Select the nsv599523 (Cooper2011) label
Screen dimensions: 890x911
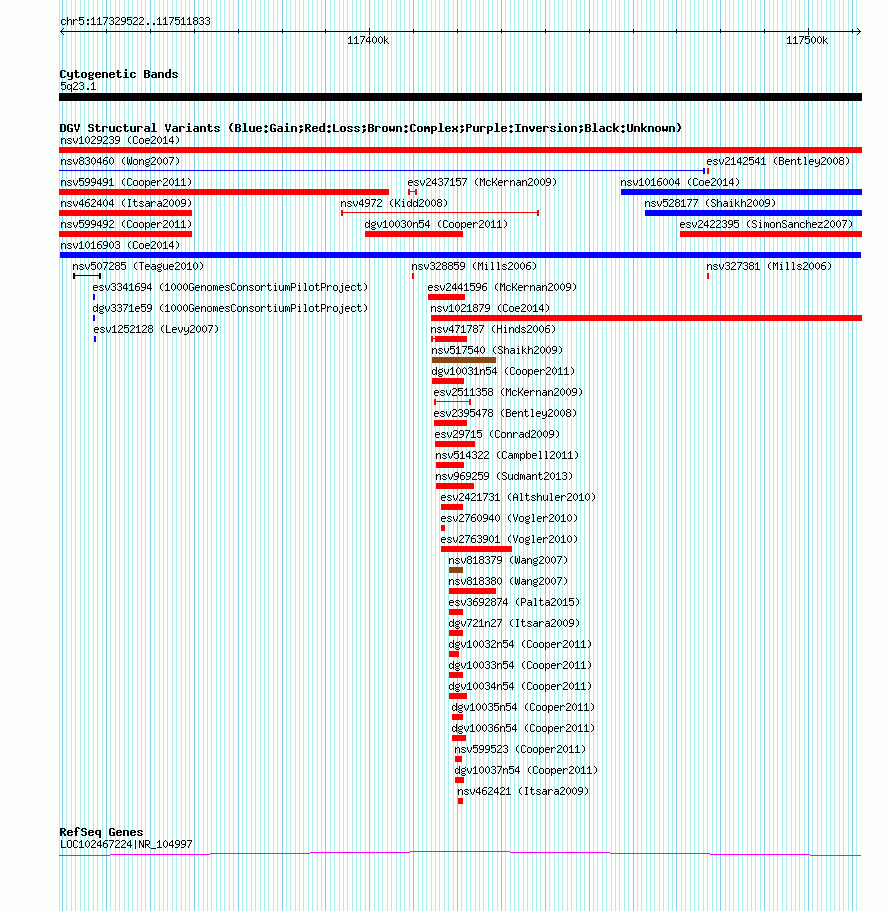tap(521, 749)
